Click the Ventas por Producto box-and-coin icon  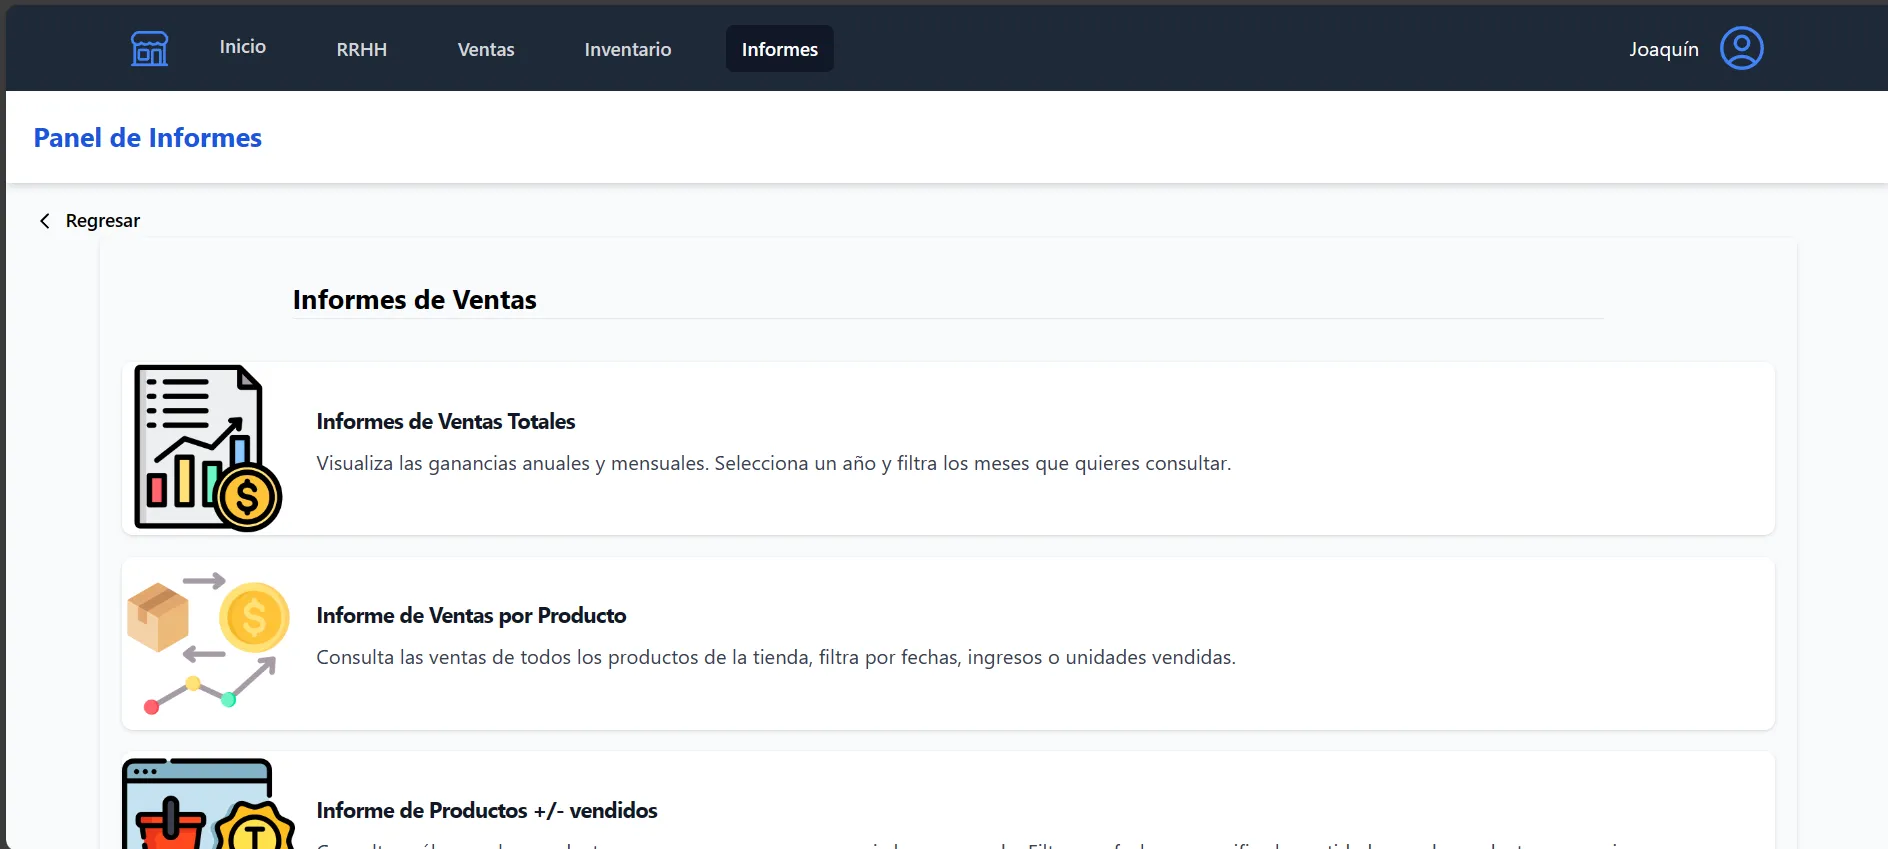208,643
